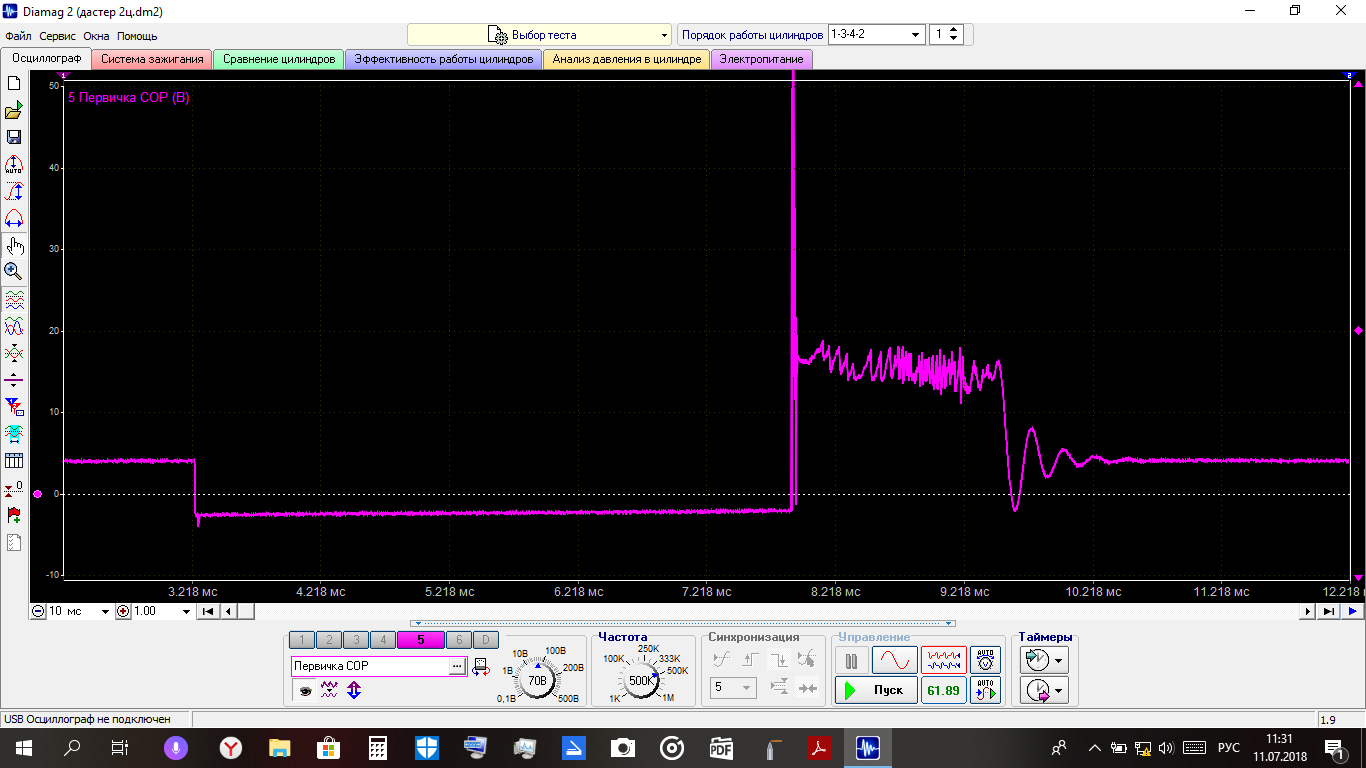The height and width of the screenshot is (768, 1366).
Task: Open the channel name browse button
Action: click(x=457, y=666)
